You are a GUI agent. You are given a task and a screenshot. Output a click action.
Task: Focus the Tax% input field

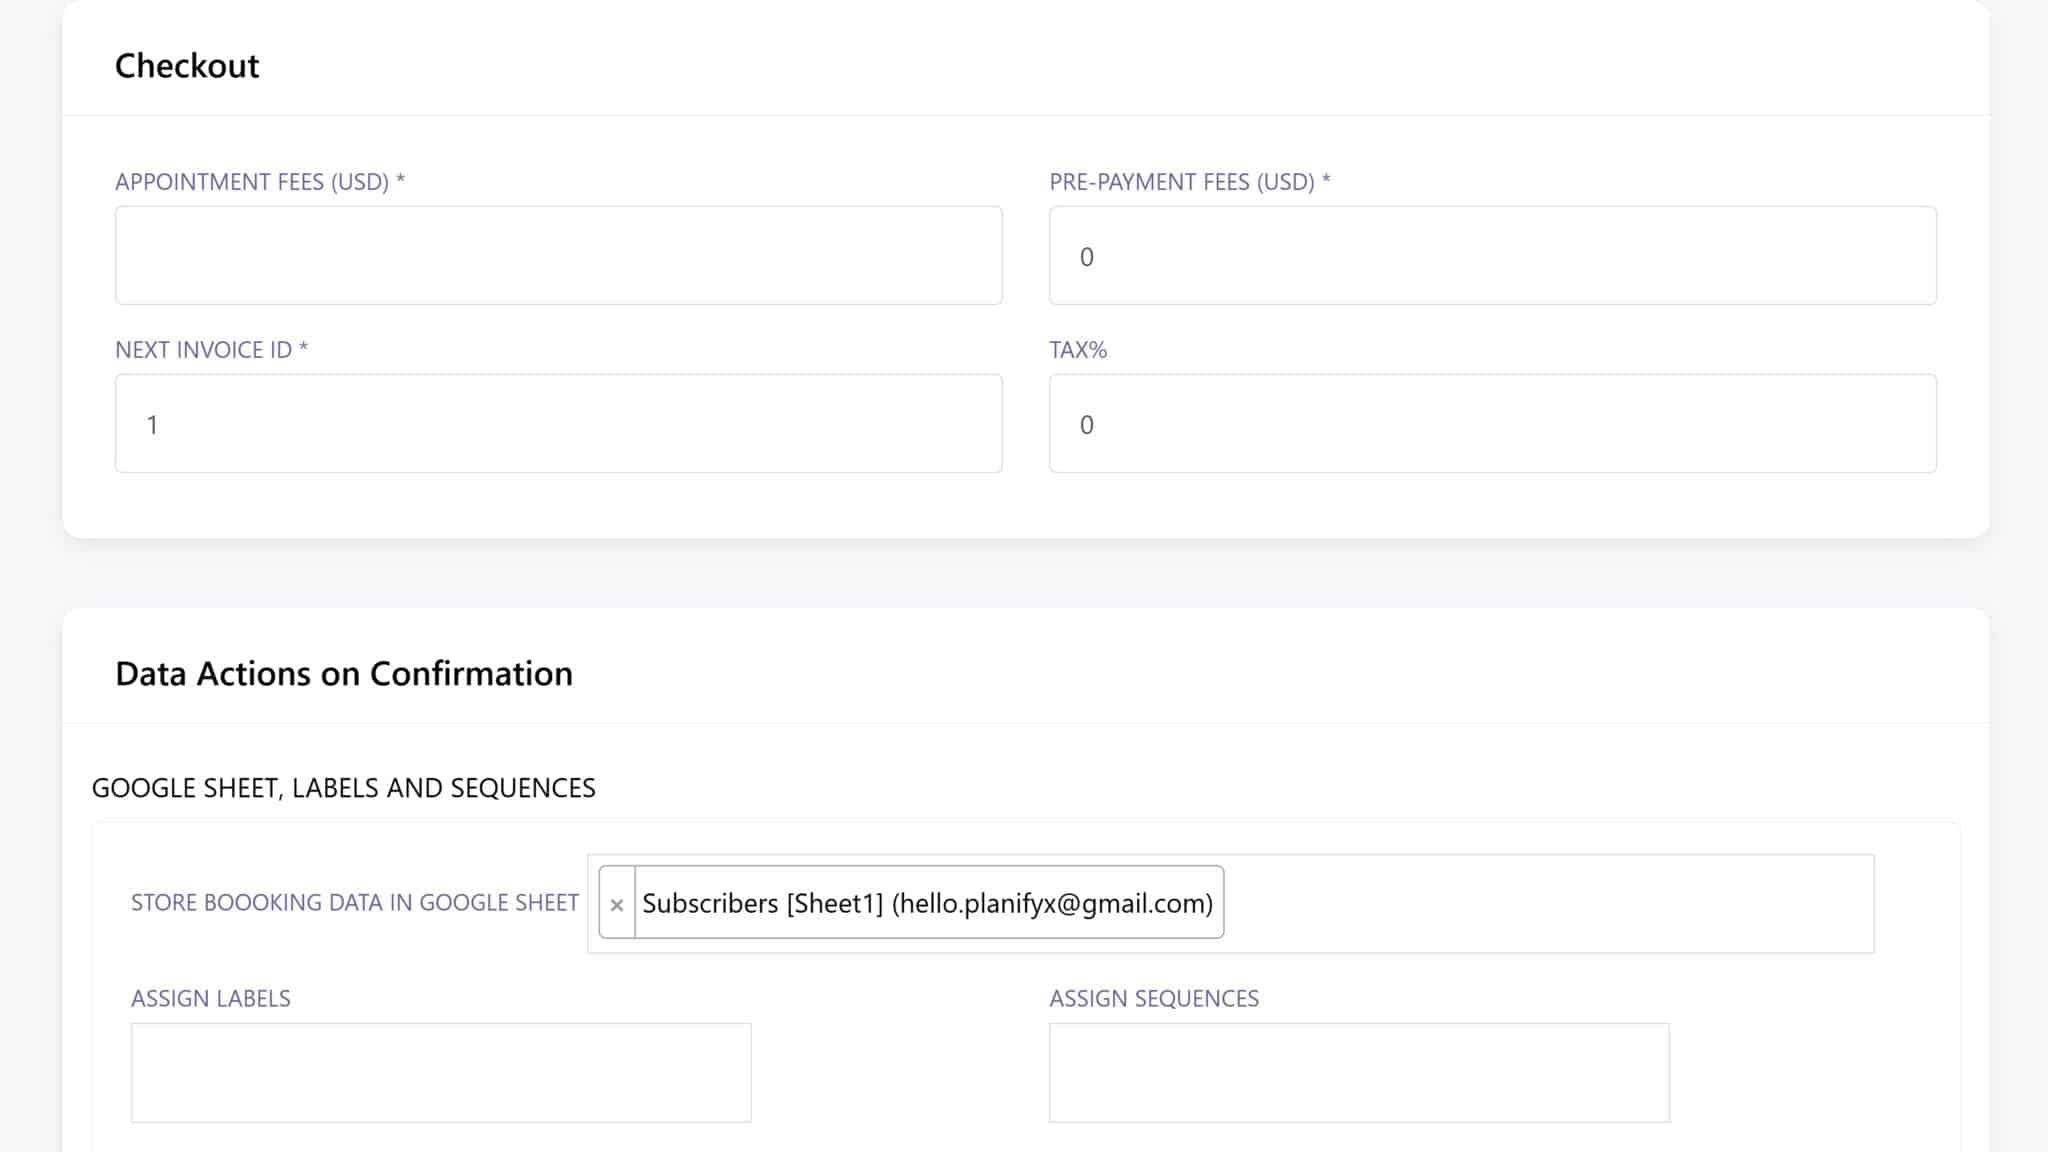point(1492,424)
